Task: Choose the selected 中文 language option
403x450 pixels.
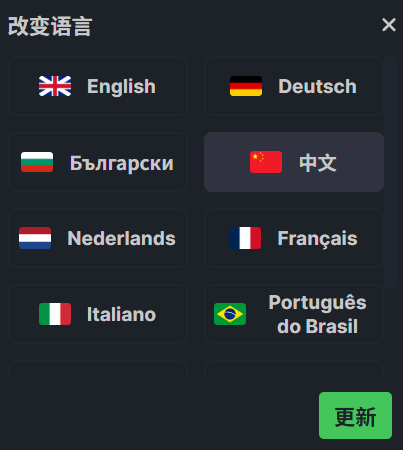Action: 294,162
